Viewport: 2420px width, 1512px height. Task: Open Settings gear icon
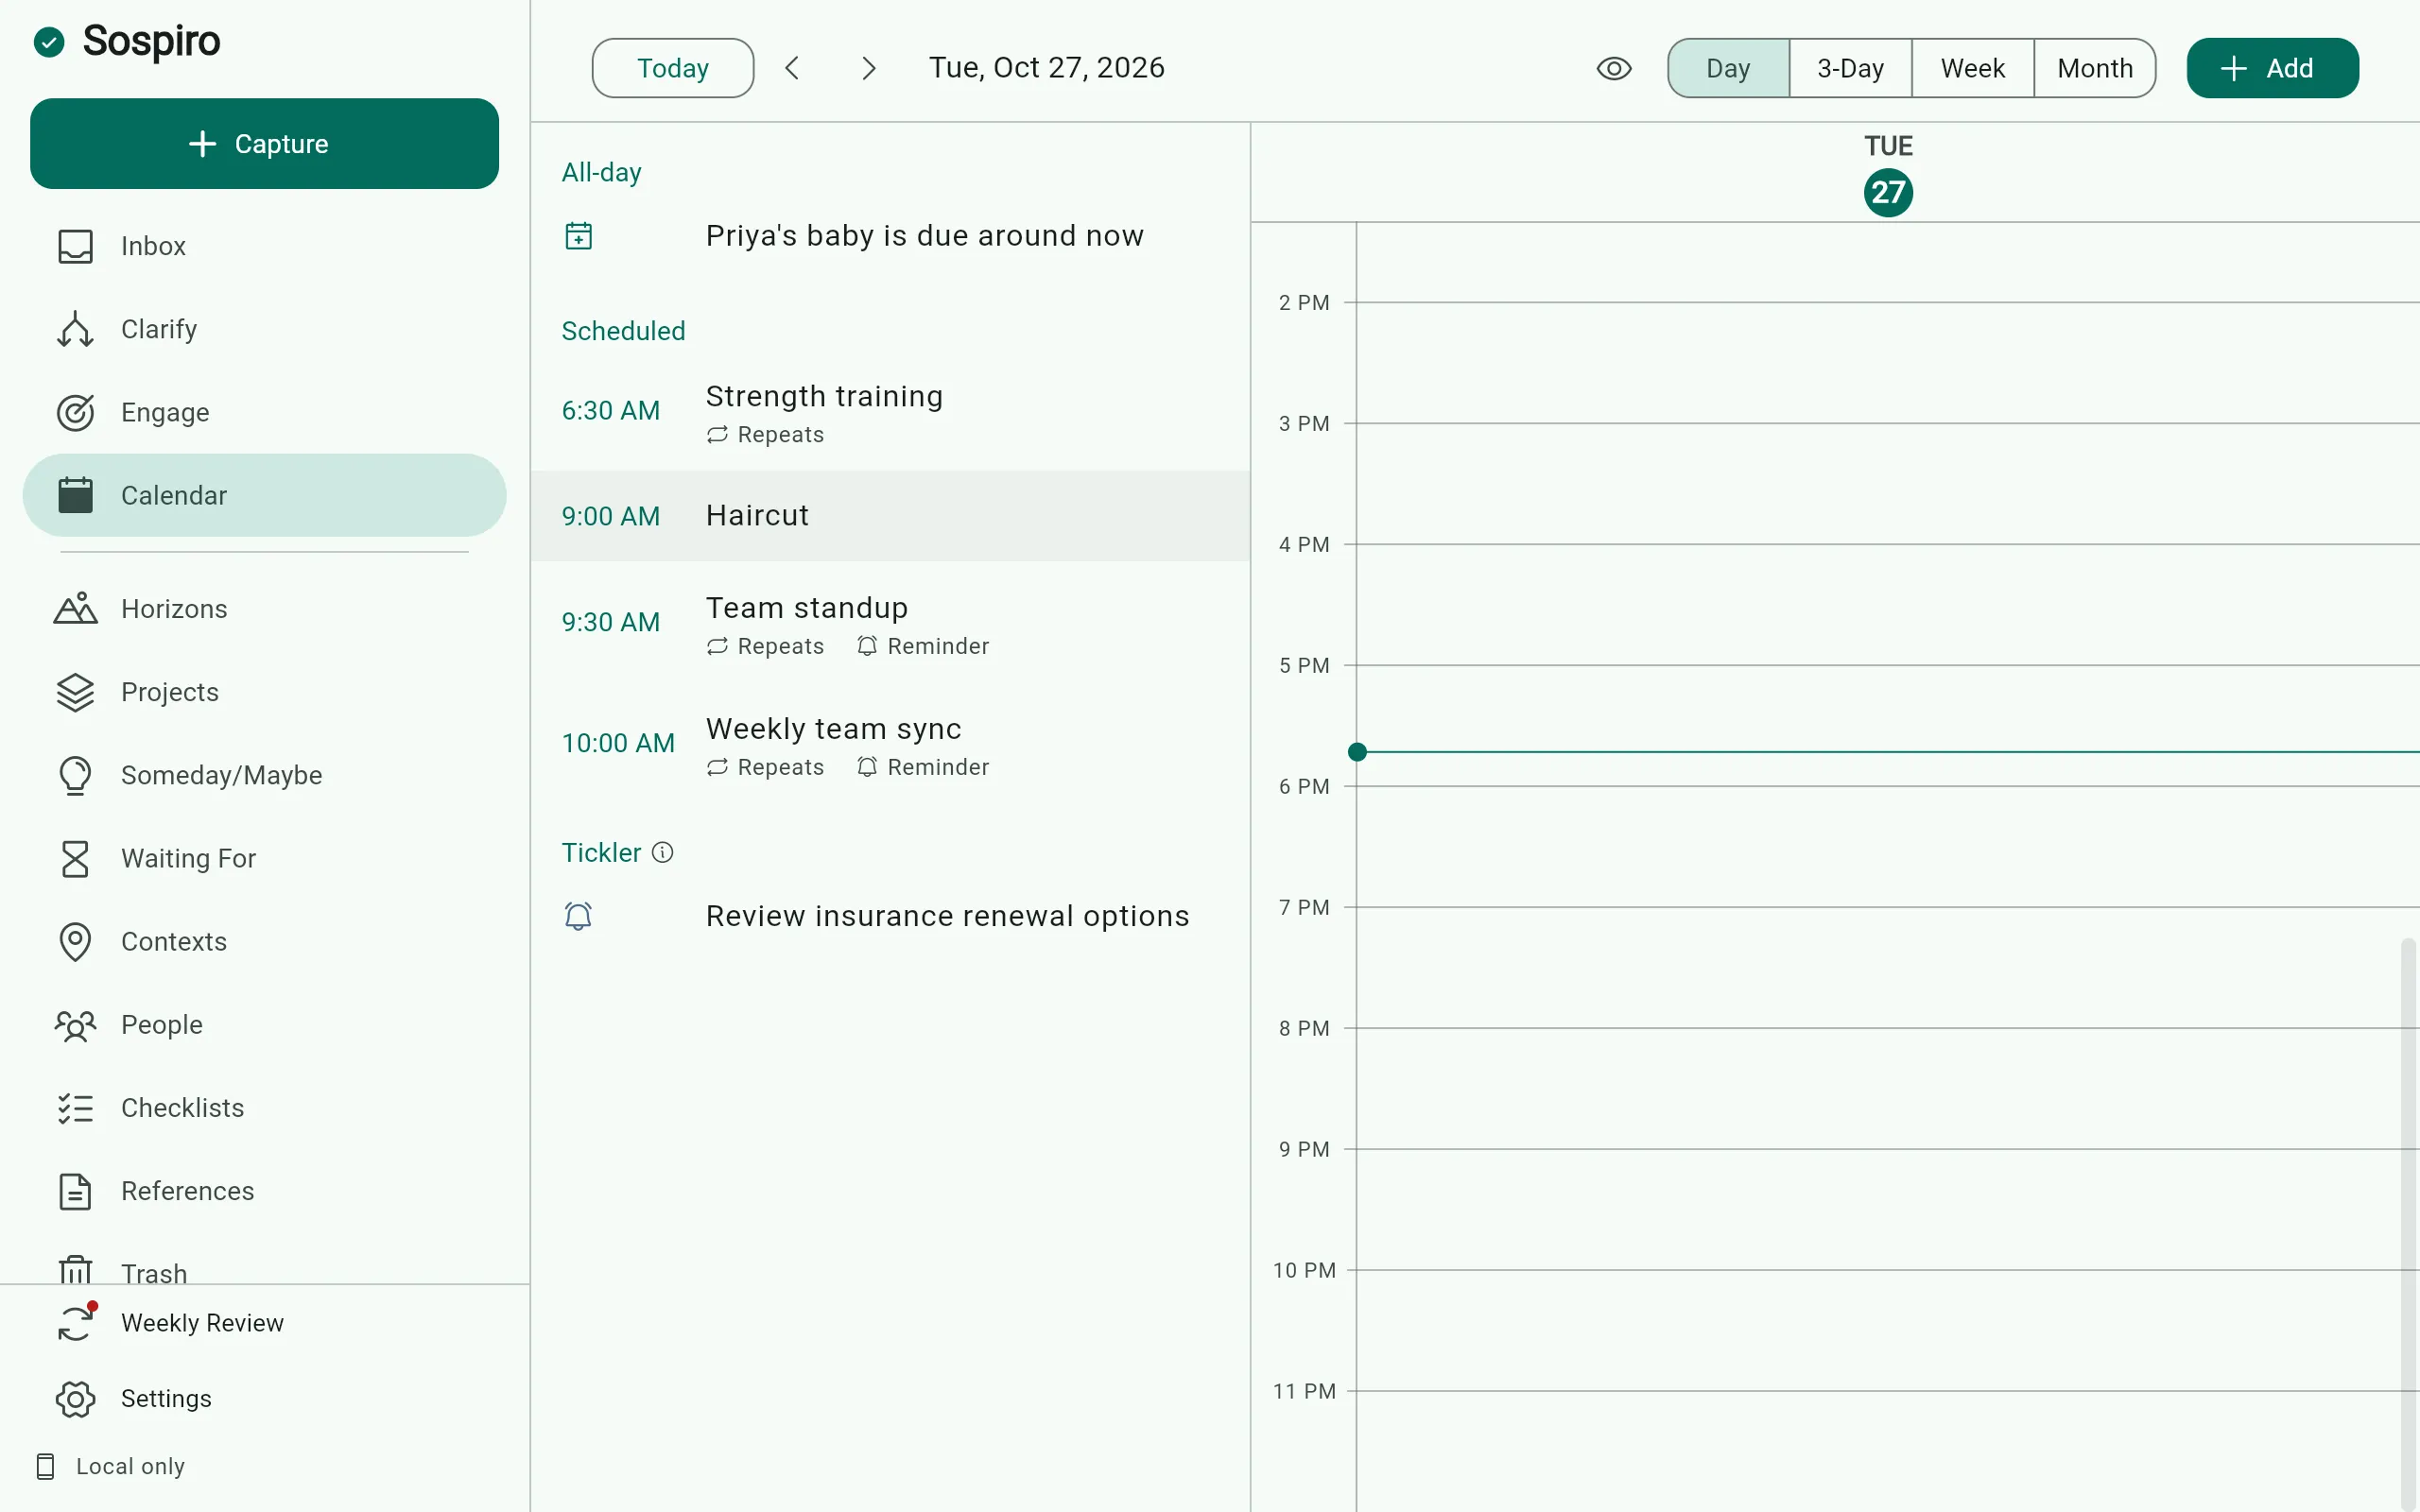[75, 1398]
